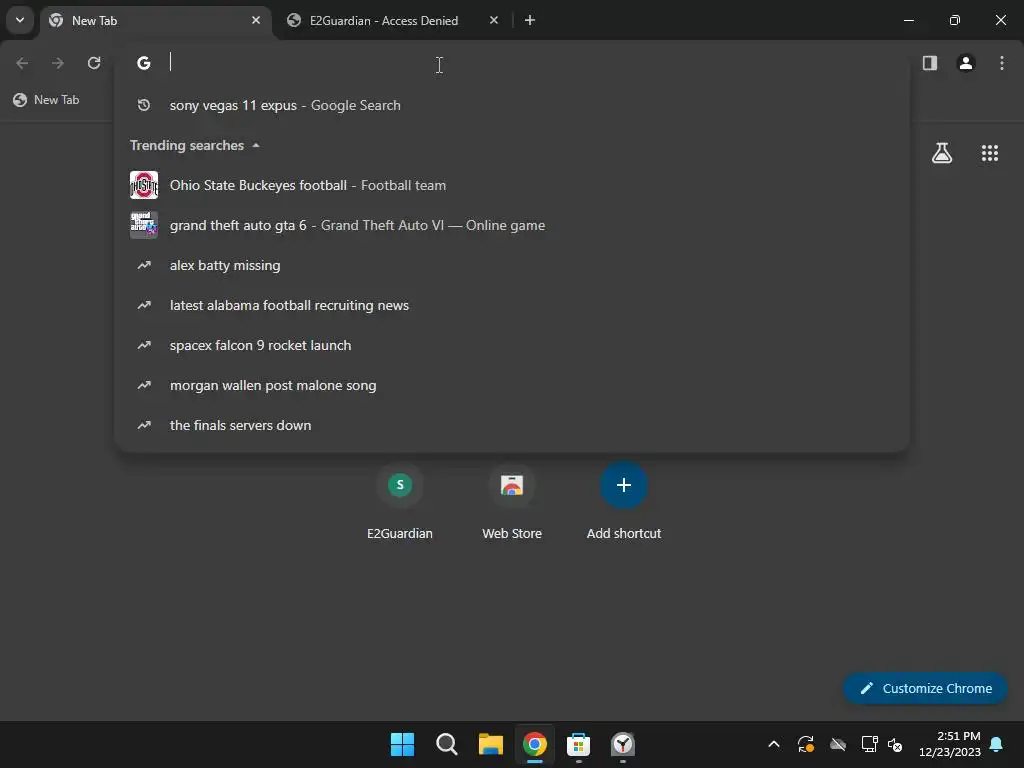The image size is (1024, 768).
Task: Open the clock showing 2:51 PM
Action: [950, 744]
